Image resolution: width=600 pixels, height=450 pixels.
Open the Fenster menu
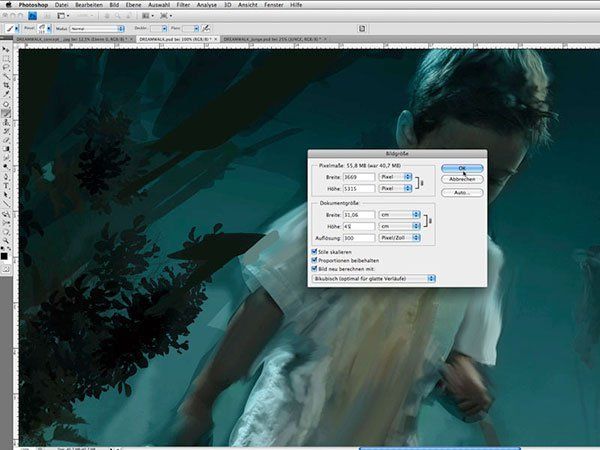(x=274, y=5)
